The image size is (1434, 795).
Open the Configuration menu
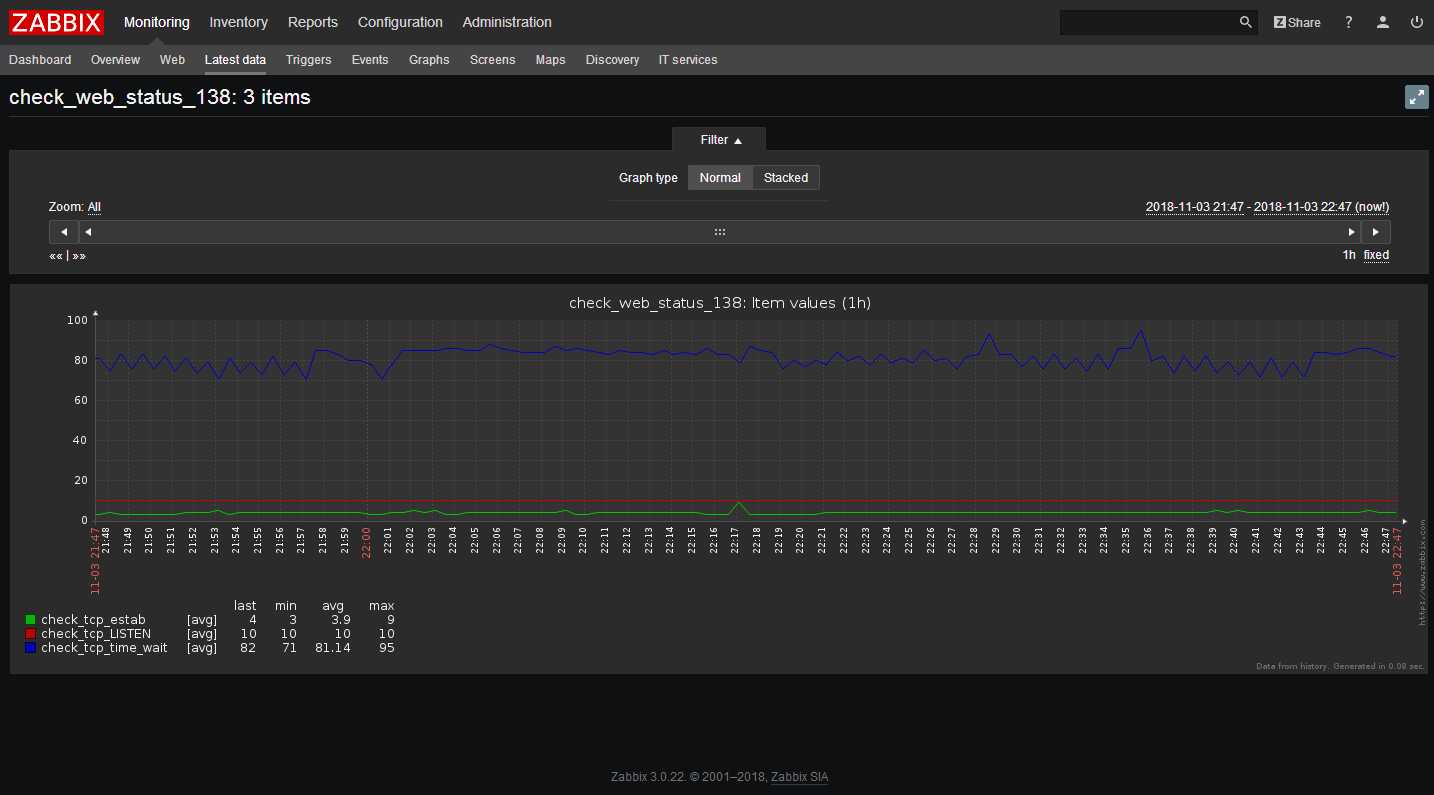click(x=400, y=22)
